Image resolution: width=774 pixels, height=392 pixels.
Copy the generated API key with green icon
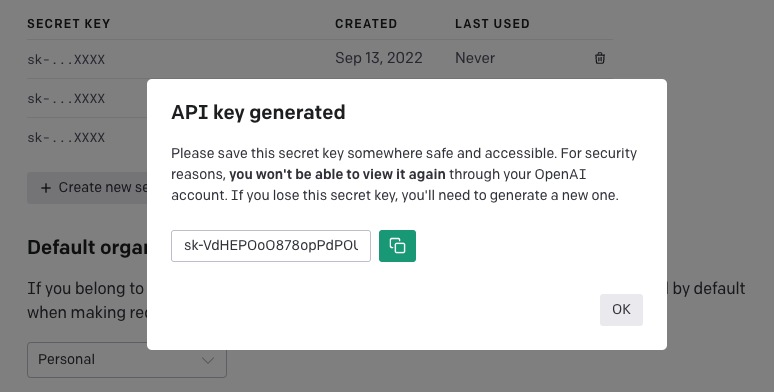[397, 246]
